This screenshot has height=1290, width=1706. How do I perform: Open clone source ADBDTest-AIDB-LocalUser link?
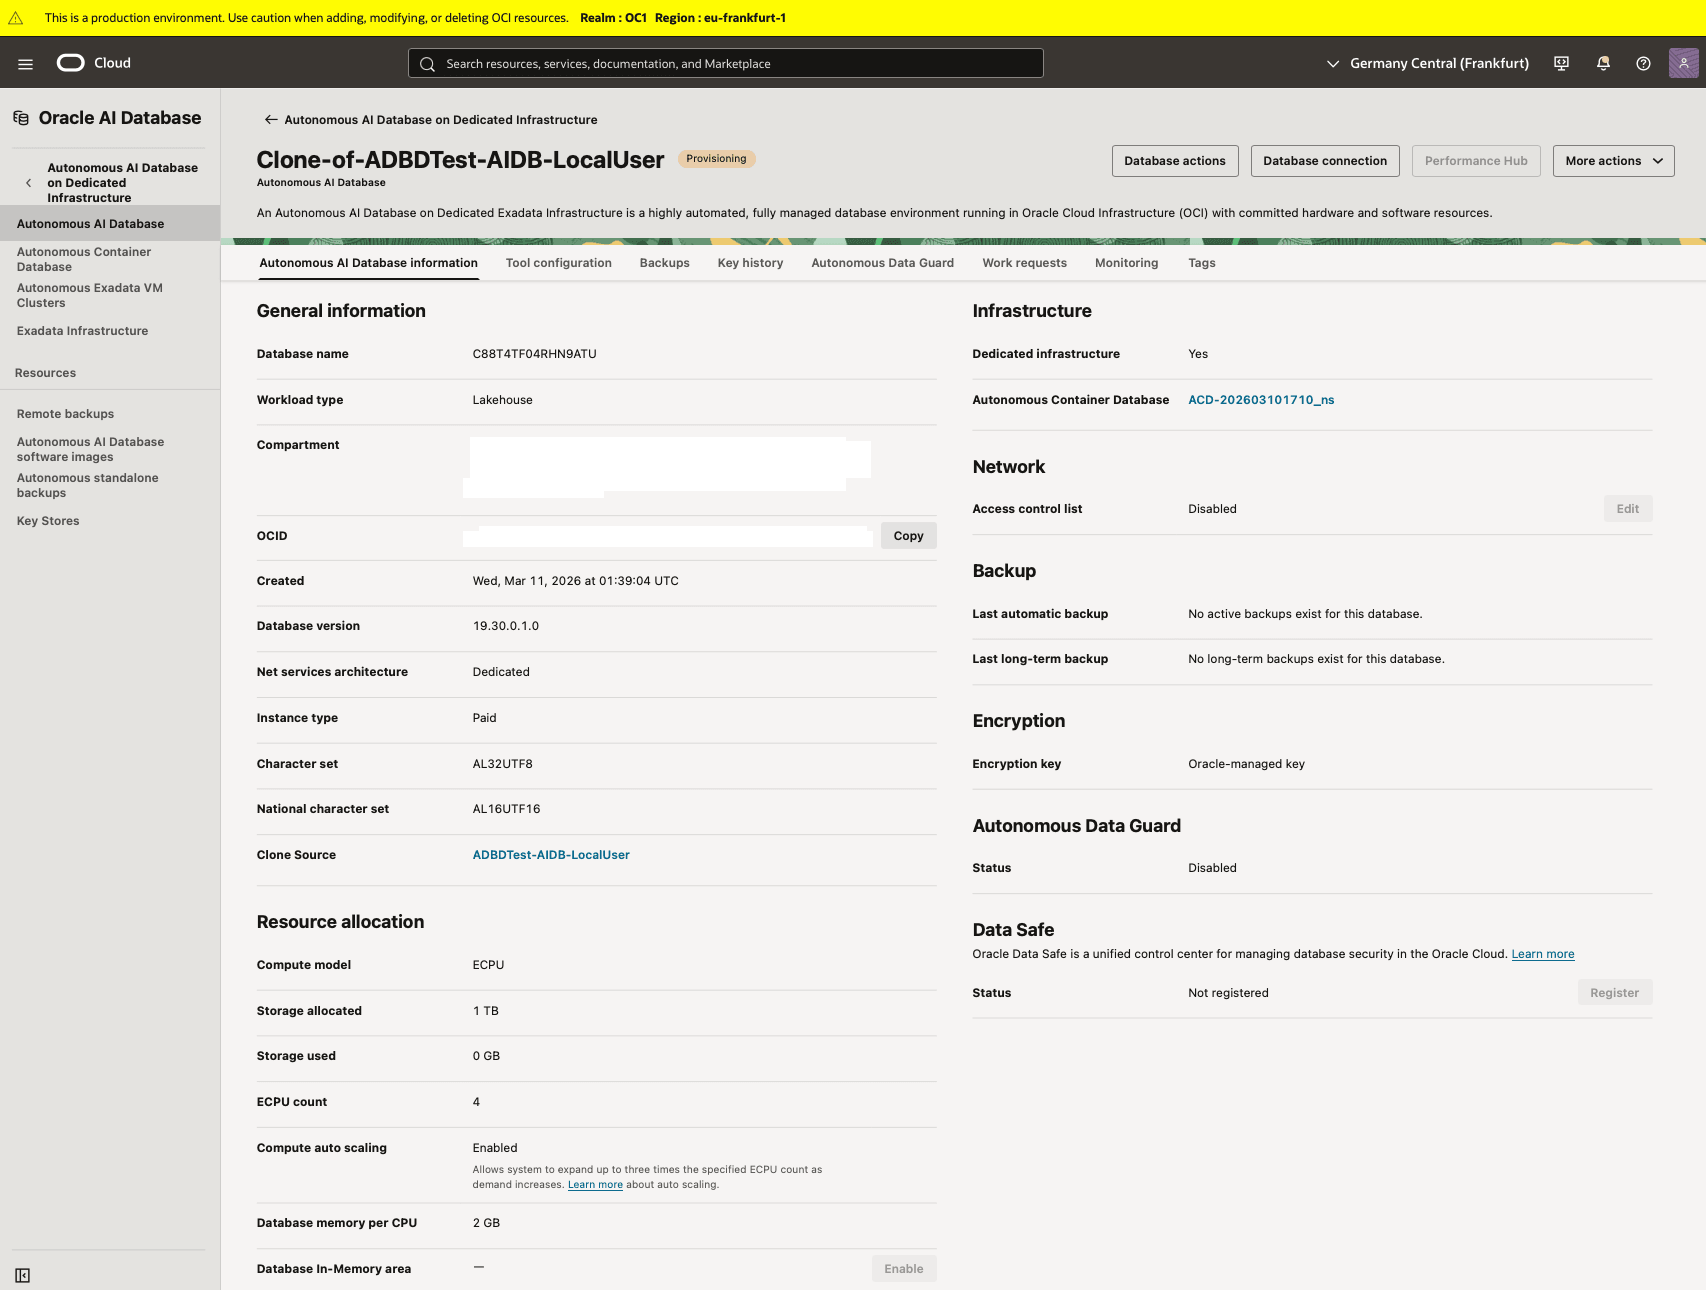pos(551,855)
